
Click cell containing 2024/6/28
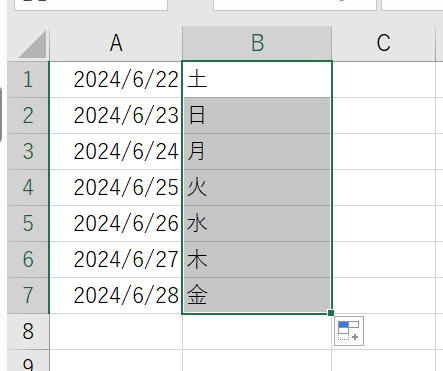point(116,295)
